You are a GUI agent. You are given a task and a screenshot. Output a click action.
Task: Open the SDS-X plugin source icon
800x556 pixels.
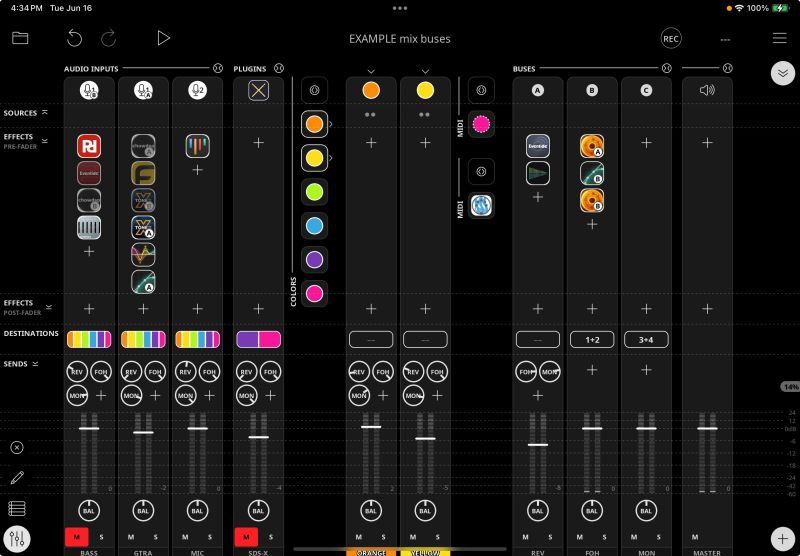click(259, 90)
